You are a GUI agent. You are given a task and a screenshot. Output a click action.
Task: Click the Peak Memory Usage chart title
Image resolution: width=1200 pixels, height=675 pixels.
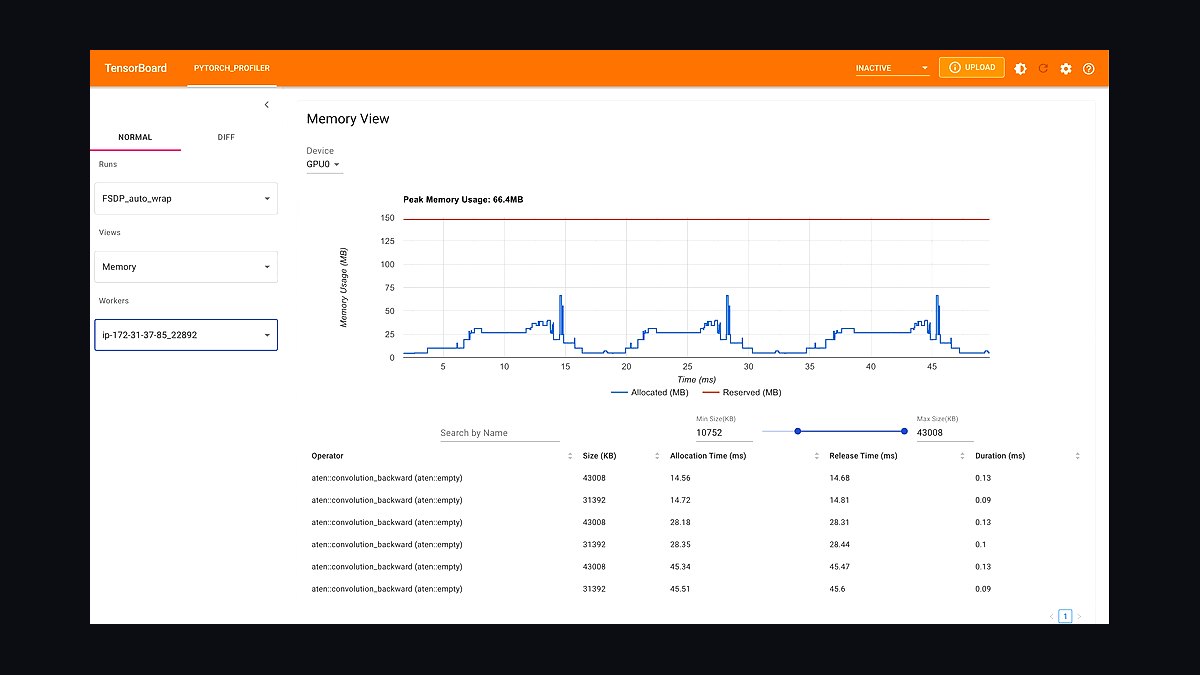463,200
